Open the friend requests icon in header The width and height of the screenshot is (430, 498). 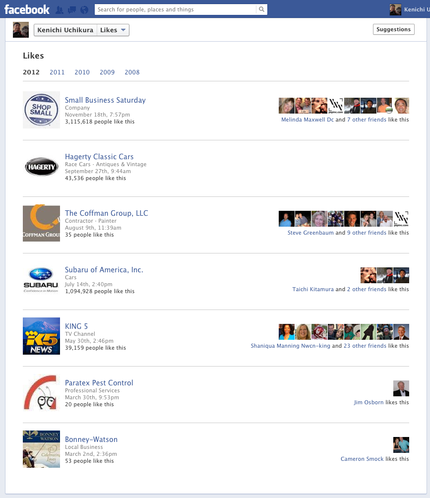(x=59, y=10)
